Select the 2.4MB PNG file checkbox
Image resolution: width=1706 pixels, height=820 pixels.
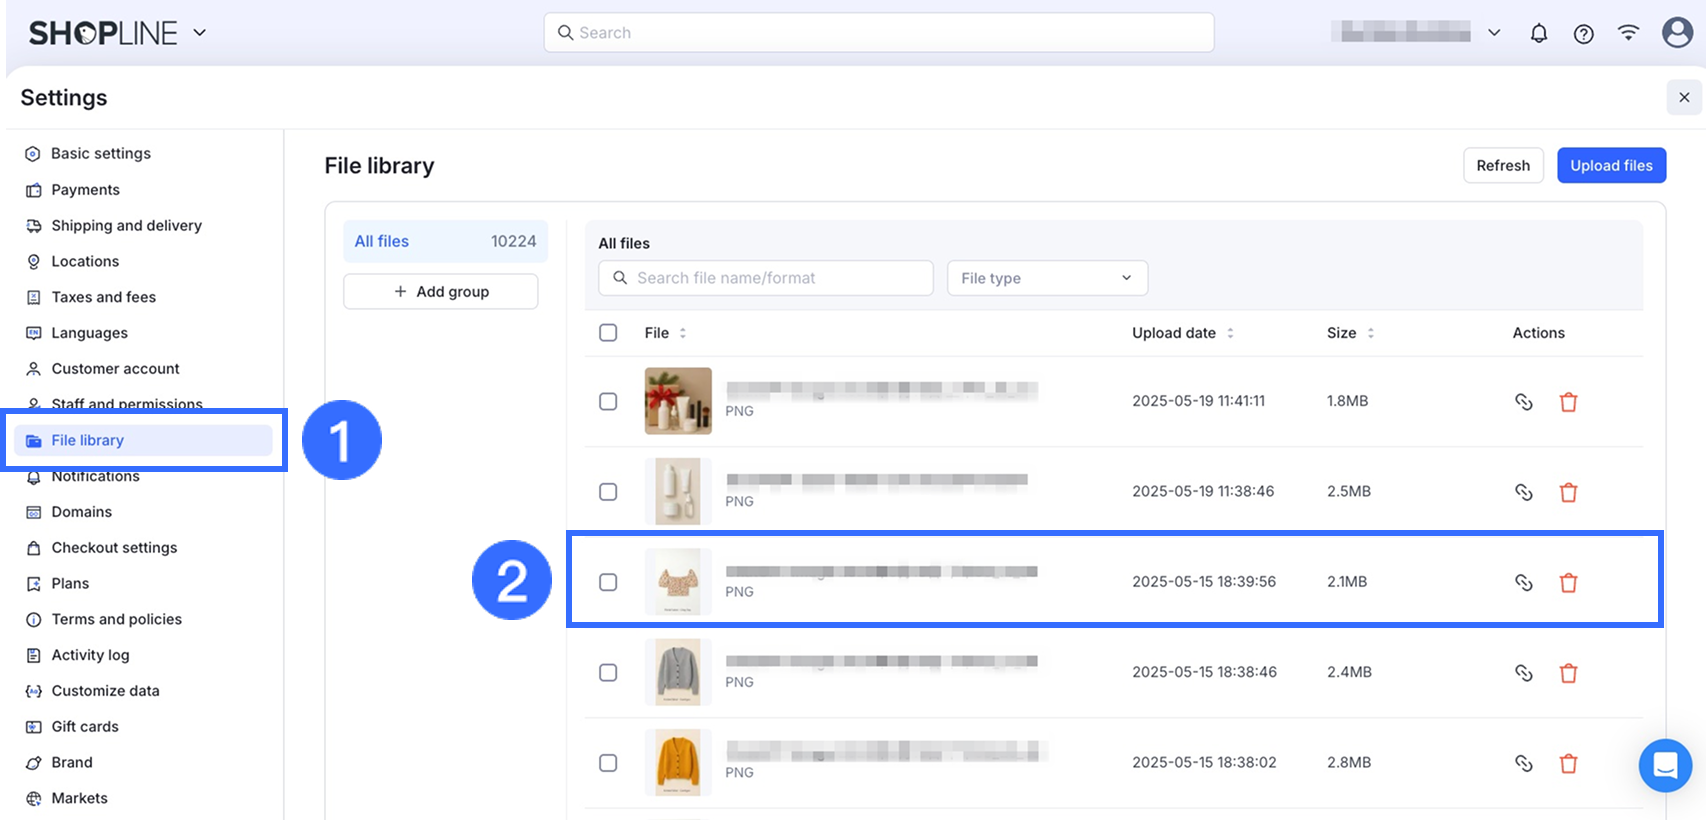pyautogui.click(x=608, y=673)
